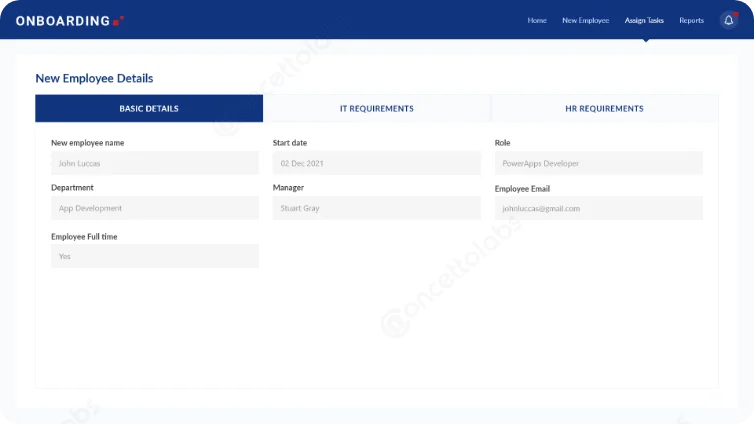Click the Employee Full time field
This screenshot has width=754, height=424.
click(155, 256)
